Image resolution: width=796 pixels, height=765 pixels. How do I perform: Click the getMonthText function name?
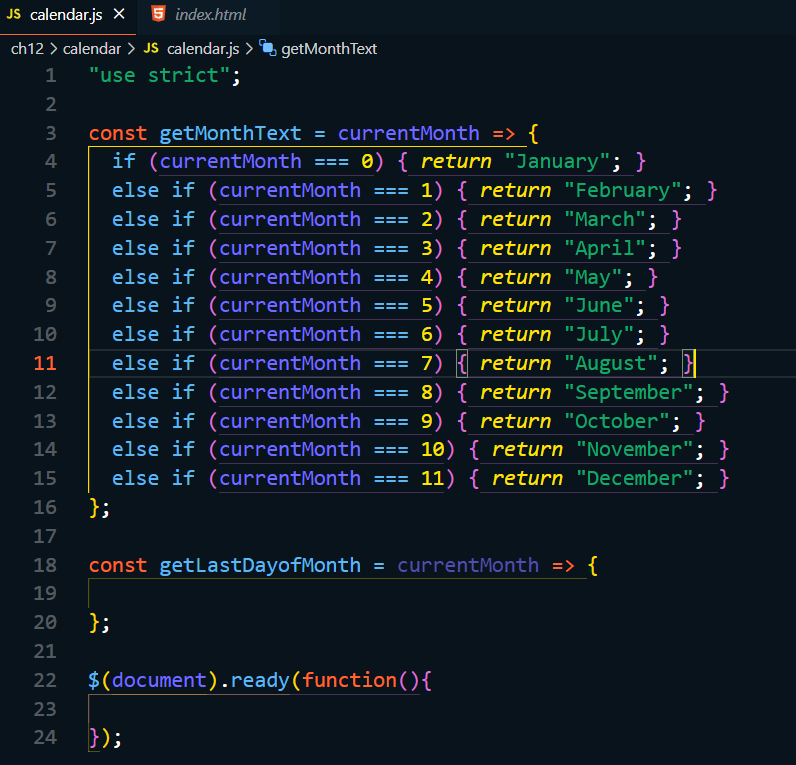230,134
